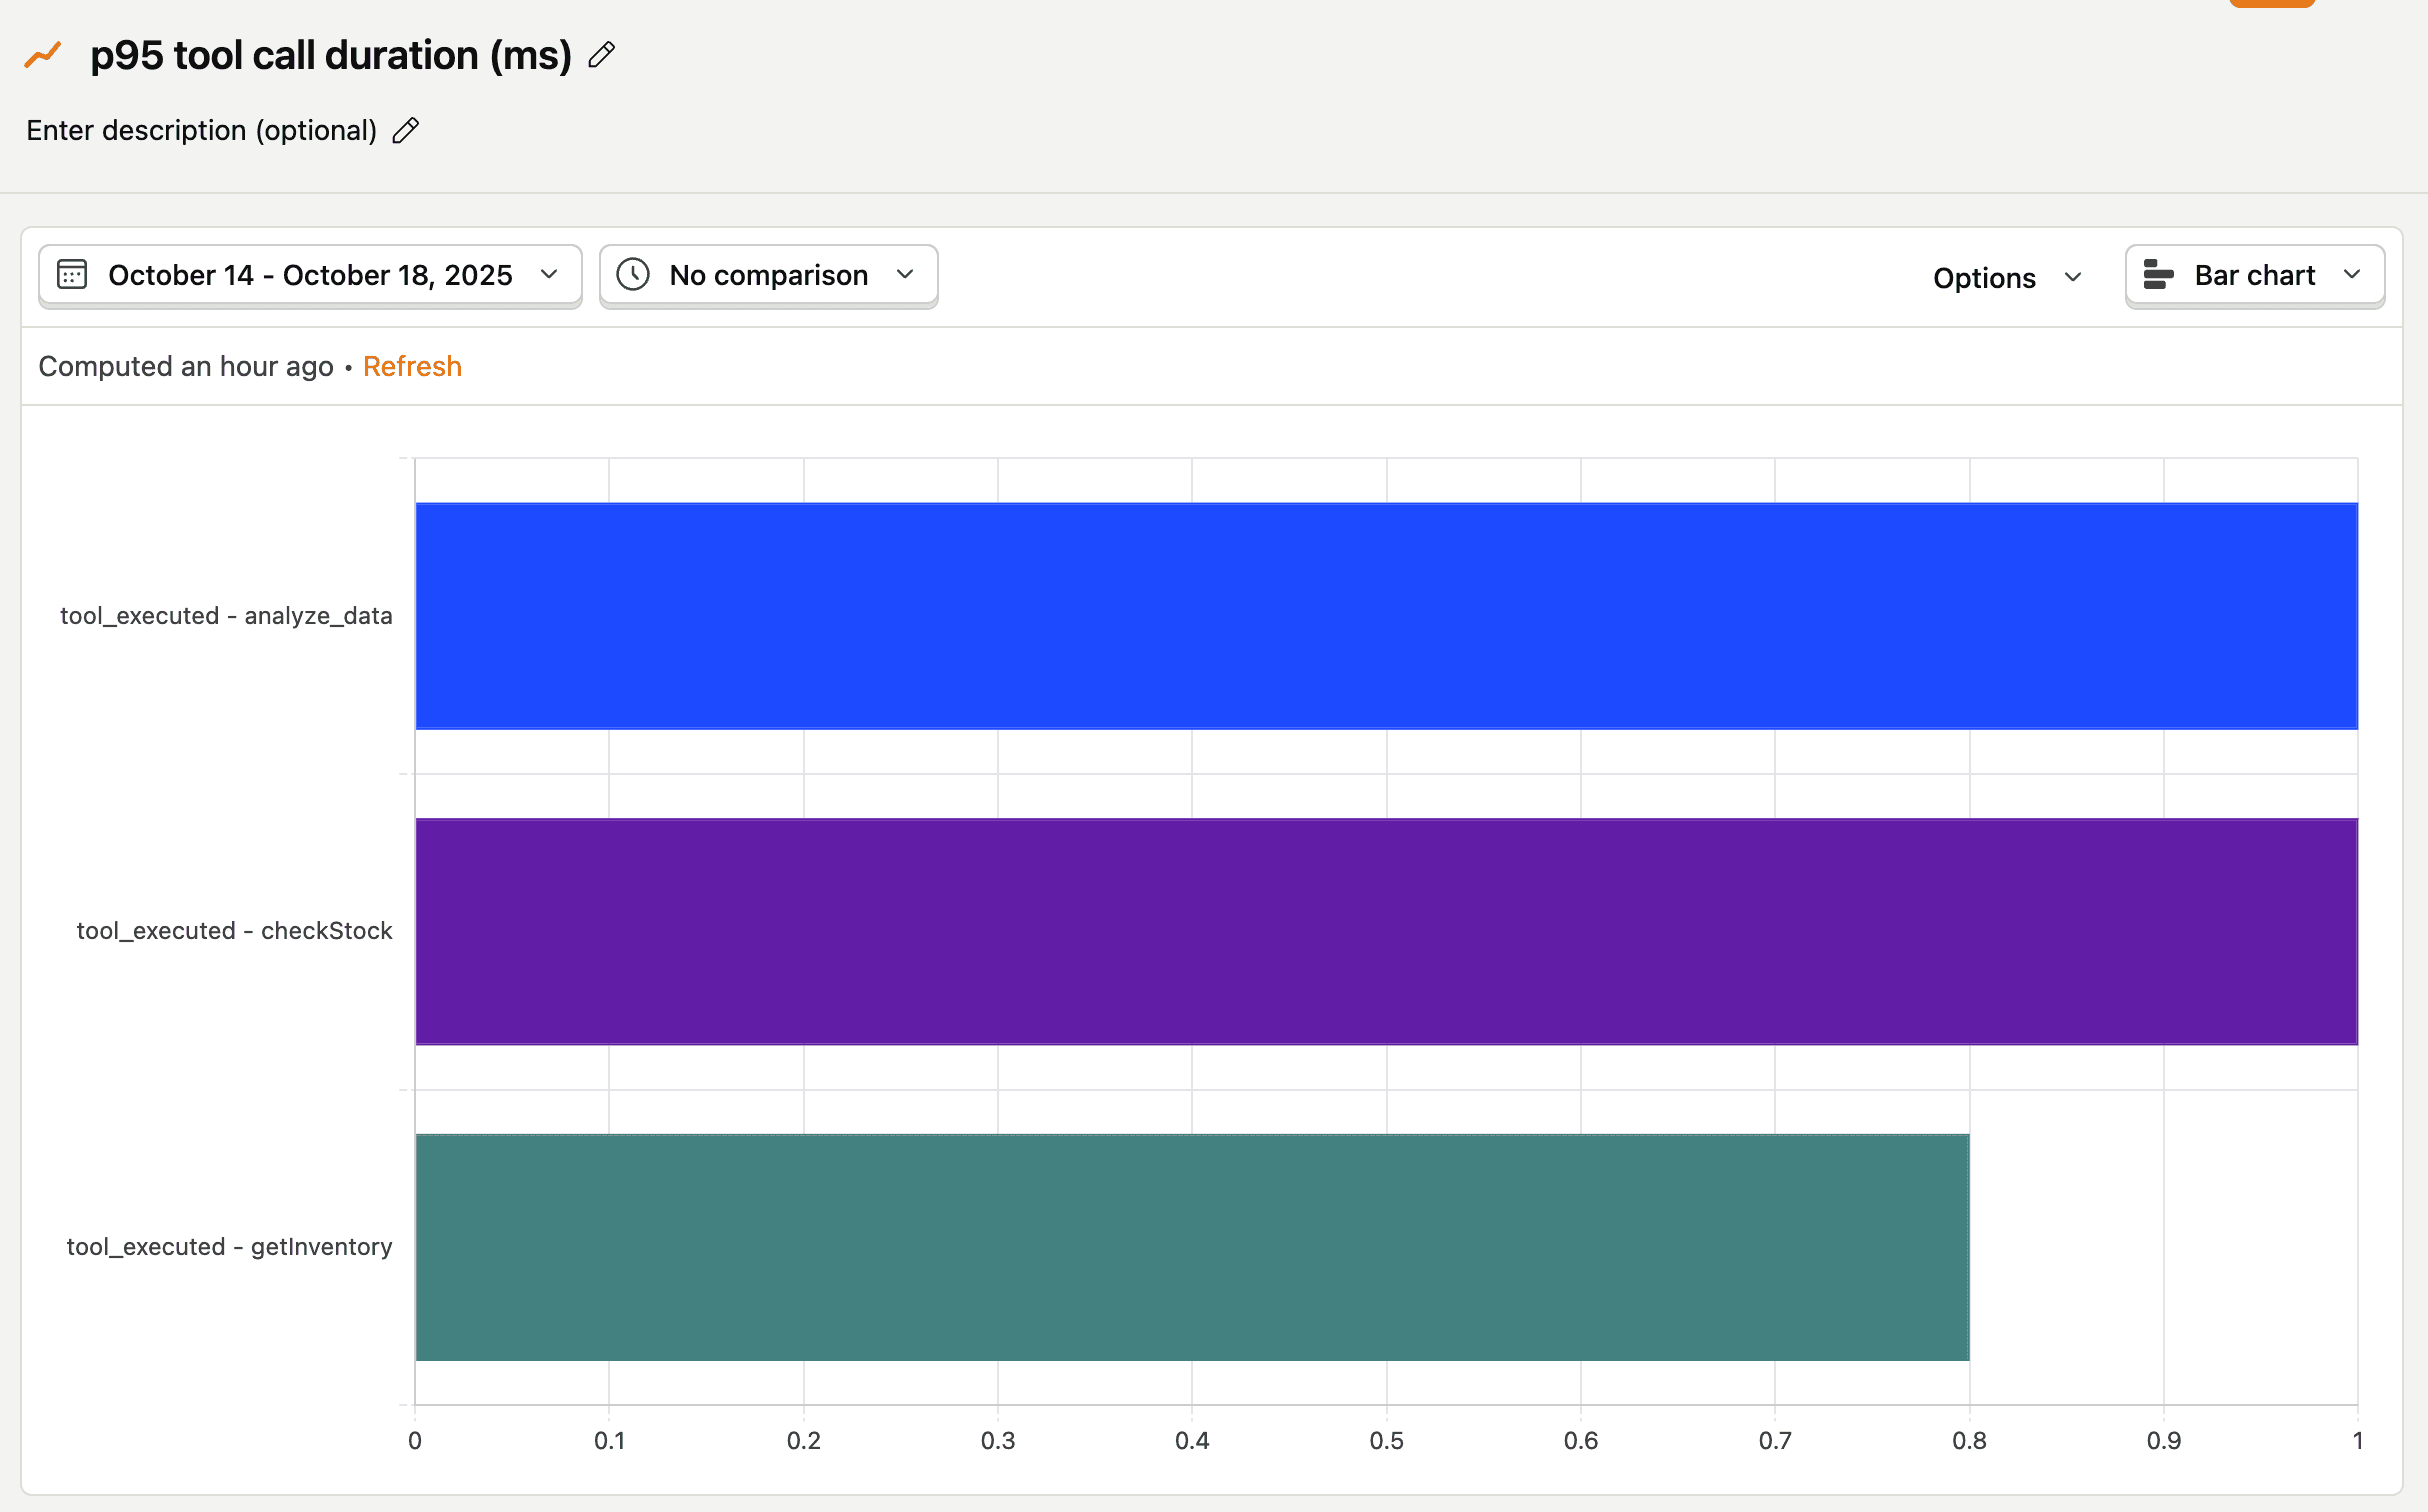Click the pencil icon beside the title
Viewport: 2428px width, 1512px height.
tap(601, 55)
